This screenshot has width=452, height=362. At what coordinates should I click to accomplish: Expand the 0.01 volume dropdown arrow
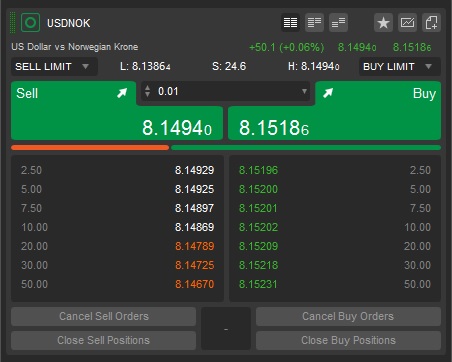304,91
